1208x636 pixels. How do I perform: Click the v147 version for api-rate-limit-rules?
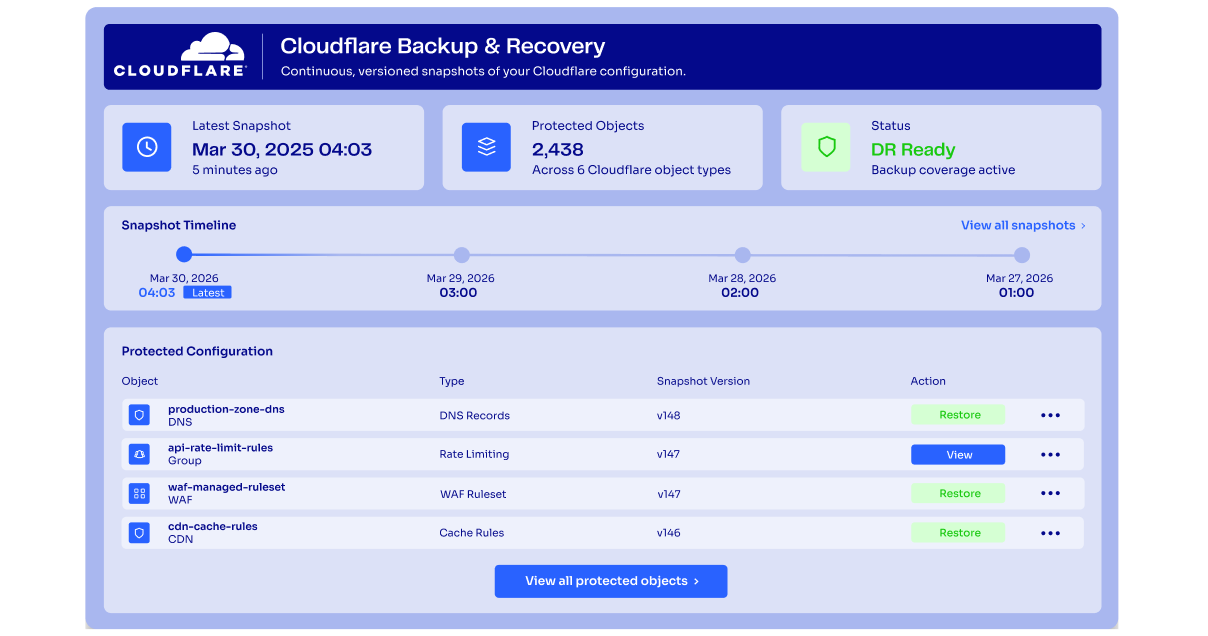click(668, 454)
